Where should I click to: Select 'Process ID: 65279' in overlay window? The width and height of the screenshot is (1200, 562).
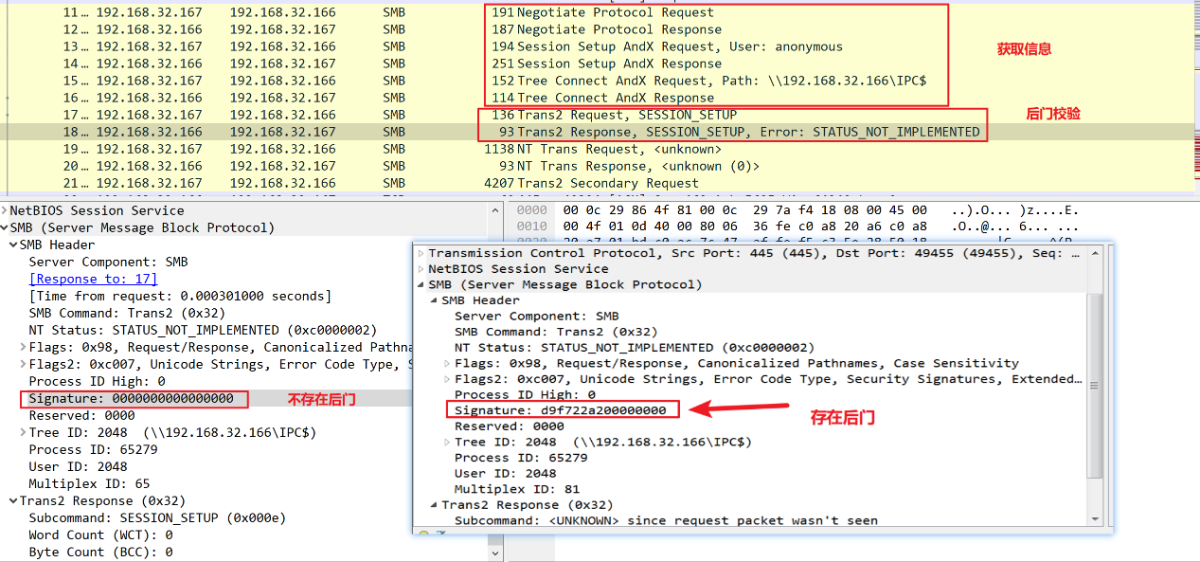(x=521, y=457)
